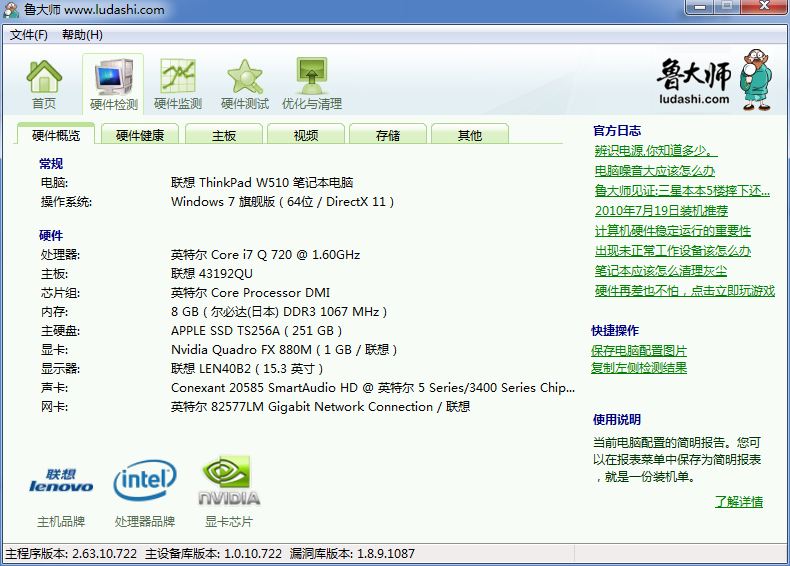Select the 8 GB DDR3 1067 MHz memory text
The image size is (790, 566).
[x=279, y=311]
